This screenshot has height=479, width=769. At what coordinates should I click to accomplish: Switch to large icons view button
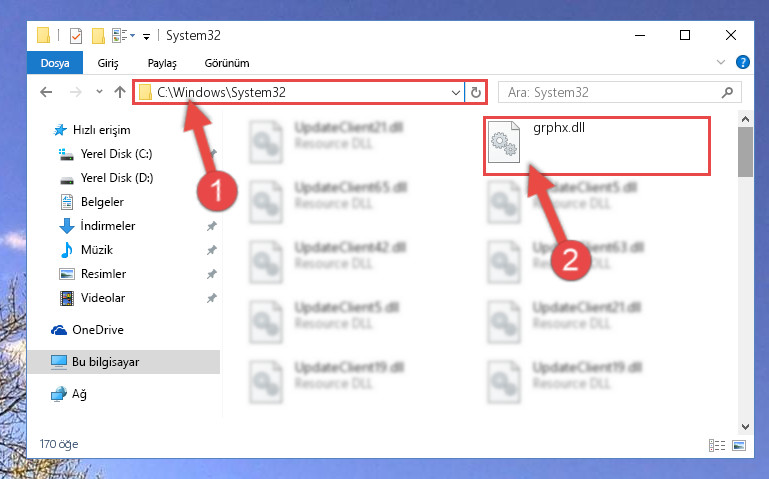tap(739, 445)
